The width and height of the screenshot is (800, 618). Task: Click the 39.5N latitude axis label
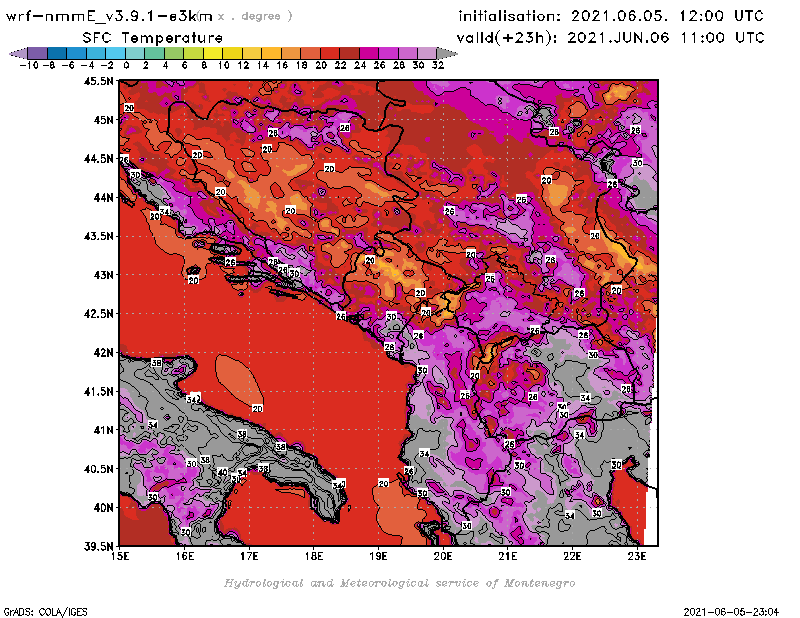pos(98,546)
